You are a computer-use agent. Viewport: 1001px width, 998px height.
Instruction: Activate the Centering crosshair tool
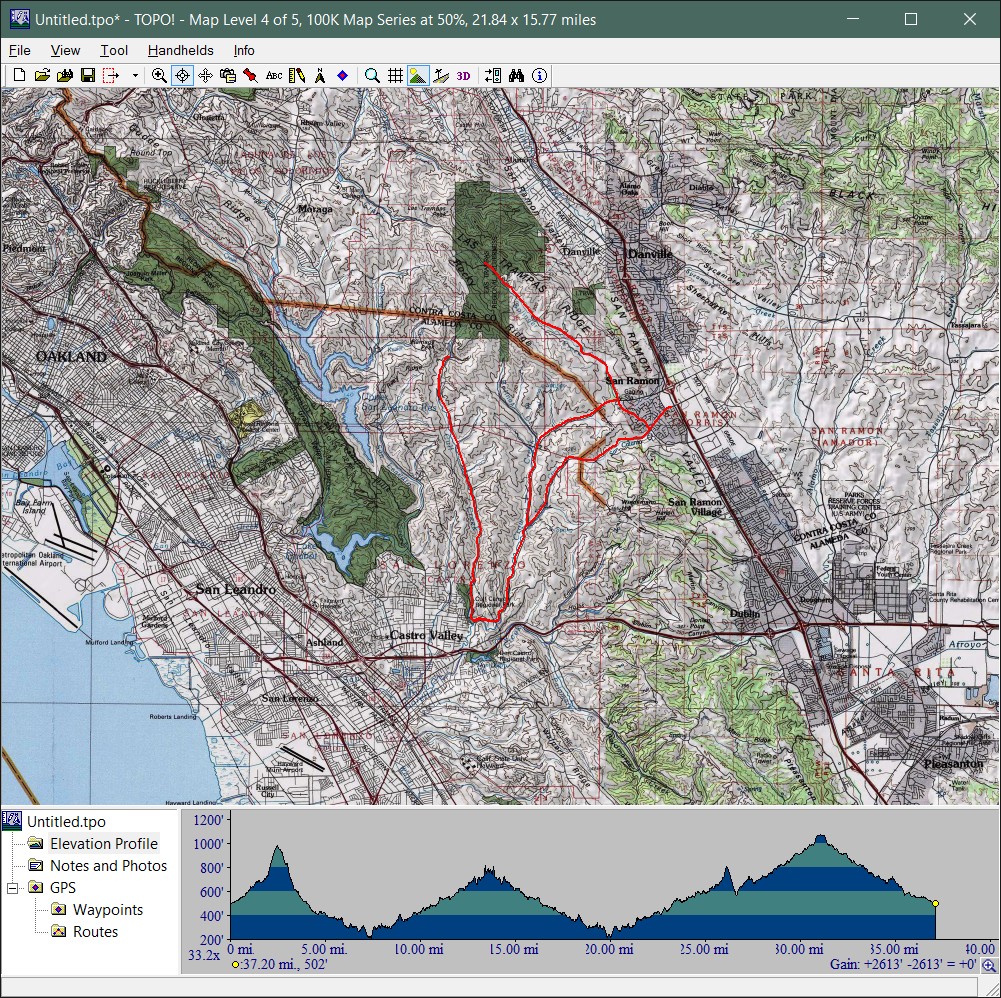[182, 75]
